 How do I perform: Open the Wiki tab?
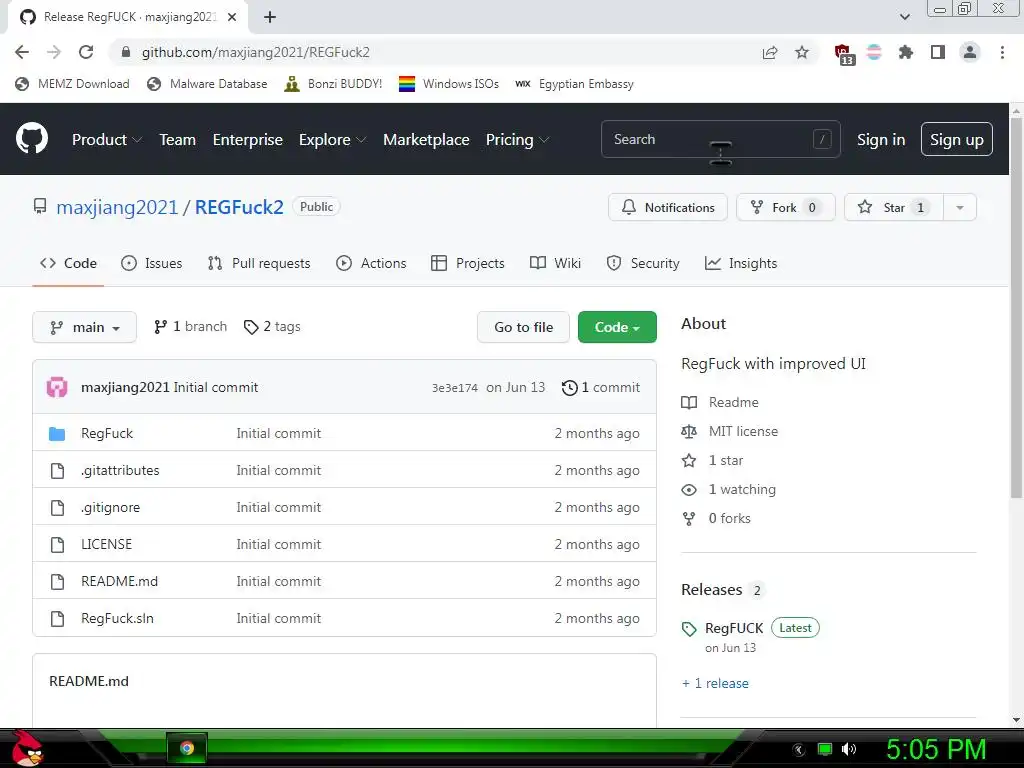555,263
